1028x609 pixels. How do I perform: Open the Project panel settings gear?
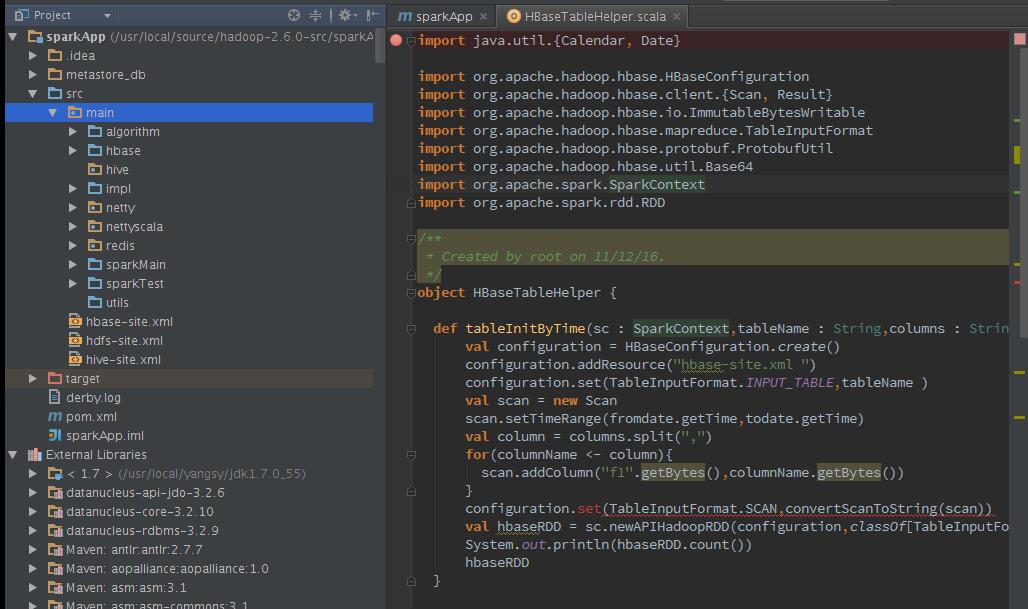pos(345,15)
